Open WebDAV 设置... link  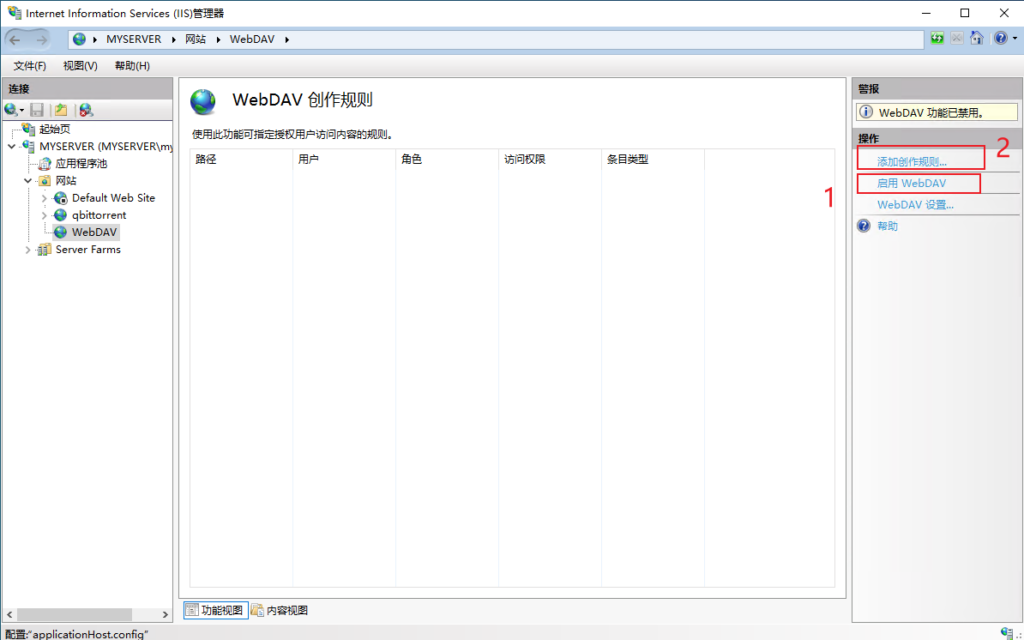pos(915,204)
